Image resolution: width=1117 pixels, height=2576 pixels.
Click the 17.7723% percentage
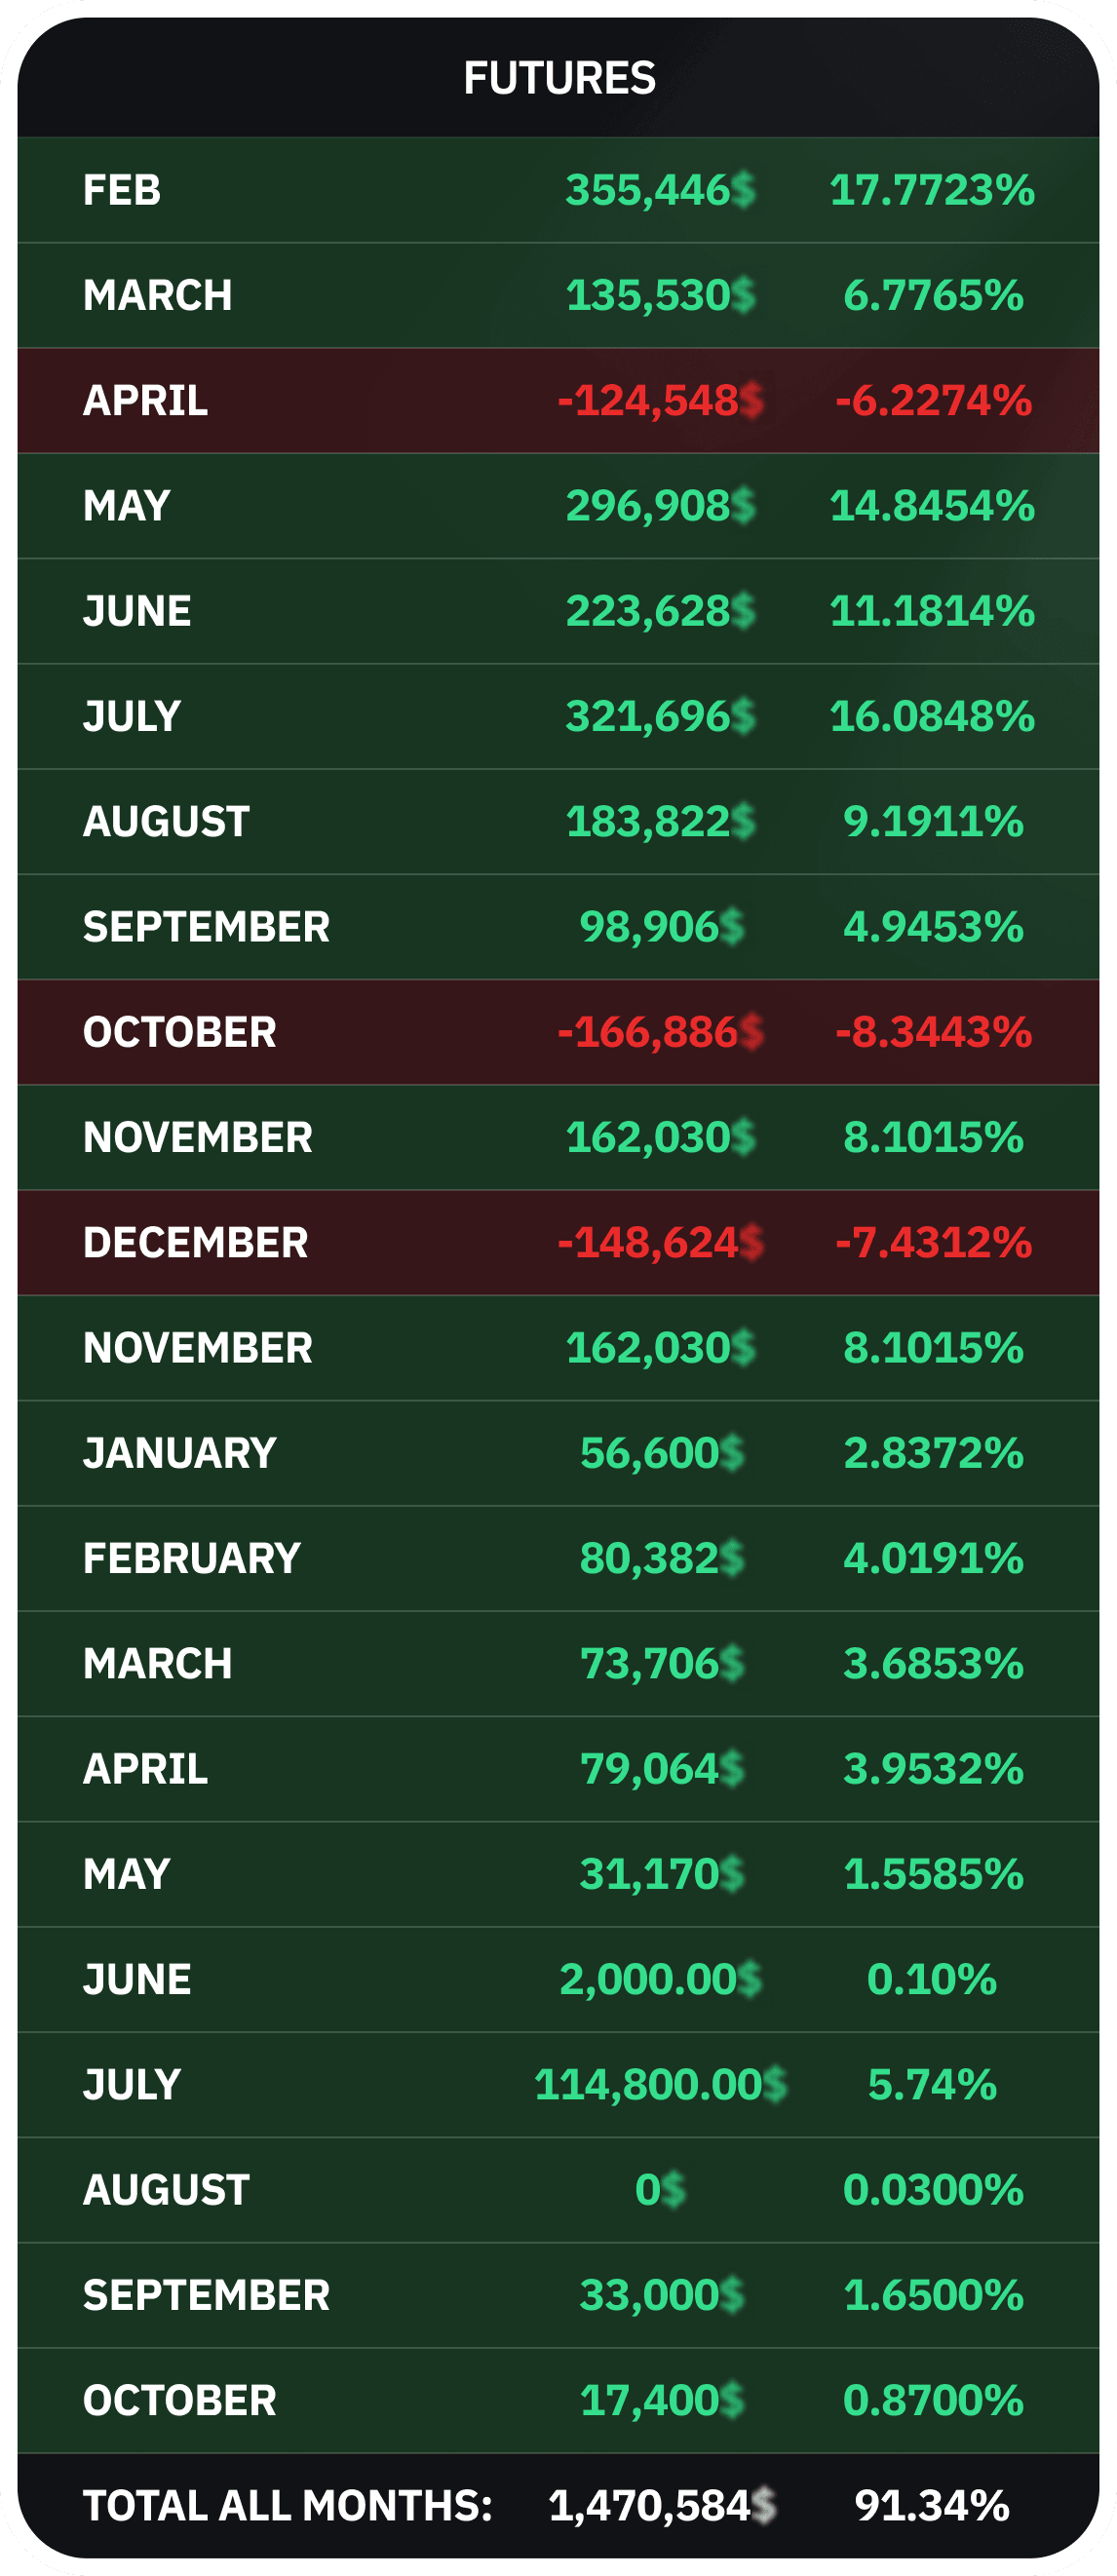click(932, 190)
